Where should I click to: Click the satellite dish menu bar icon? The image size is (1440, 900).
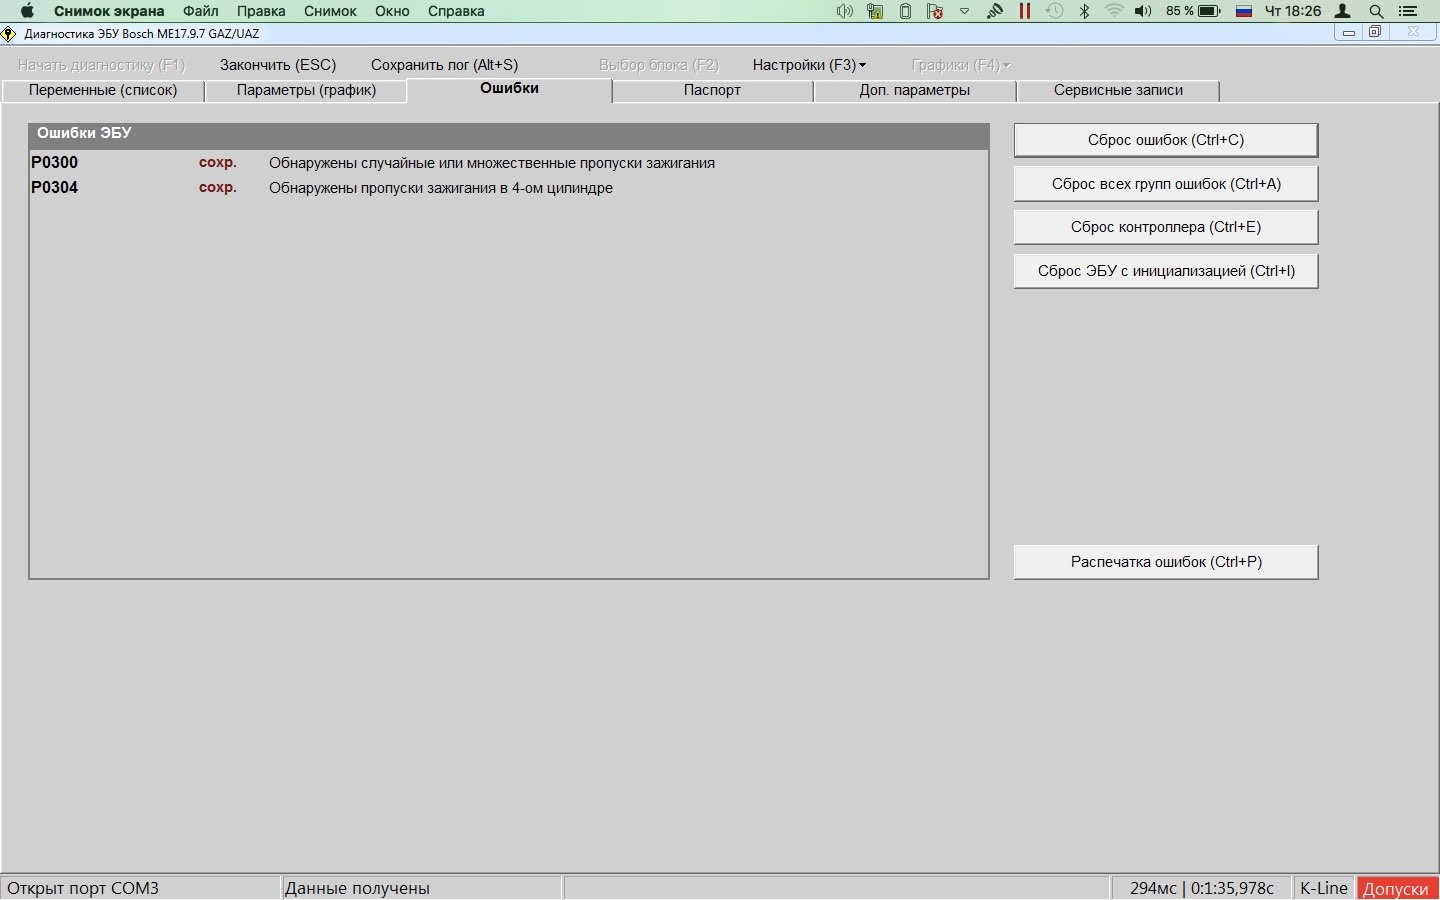995,11
